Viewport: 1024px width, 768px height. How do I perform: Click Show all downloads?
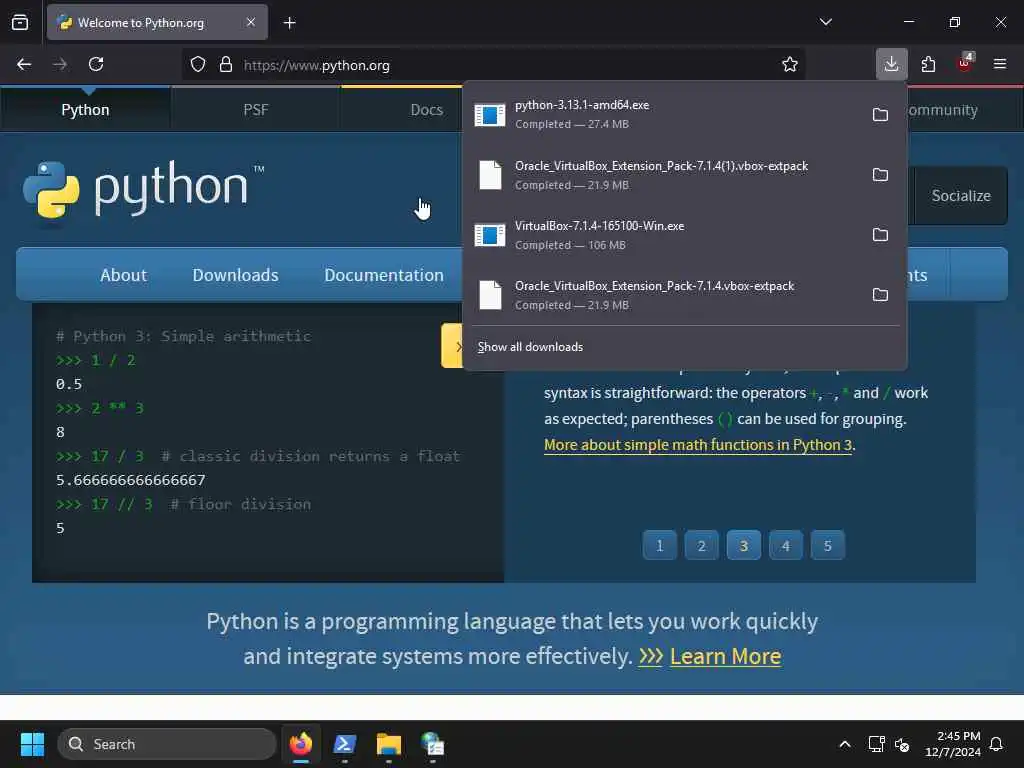click(x=530, y=347)
